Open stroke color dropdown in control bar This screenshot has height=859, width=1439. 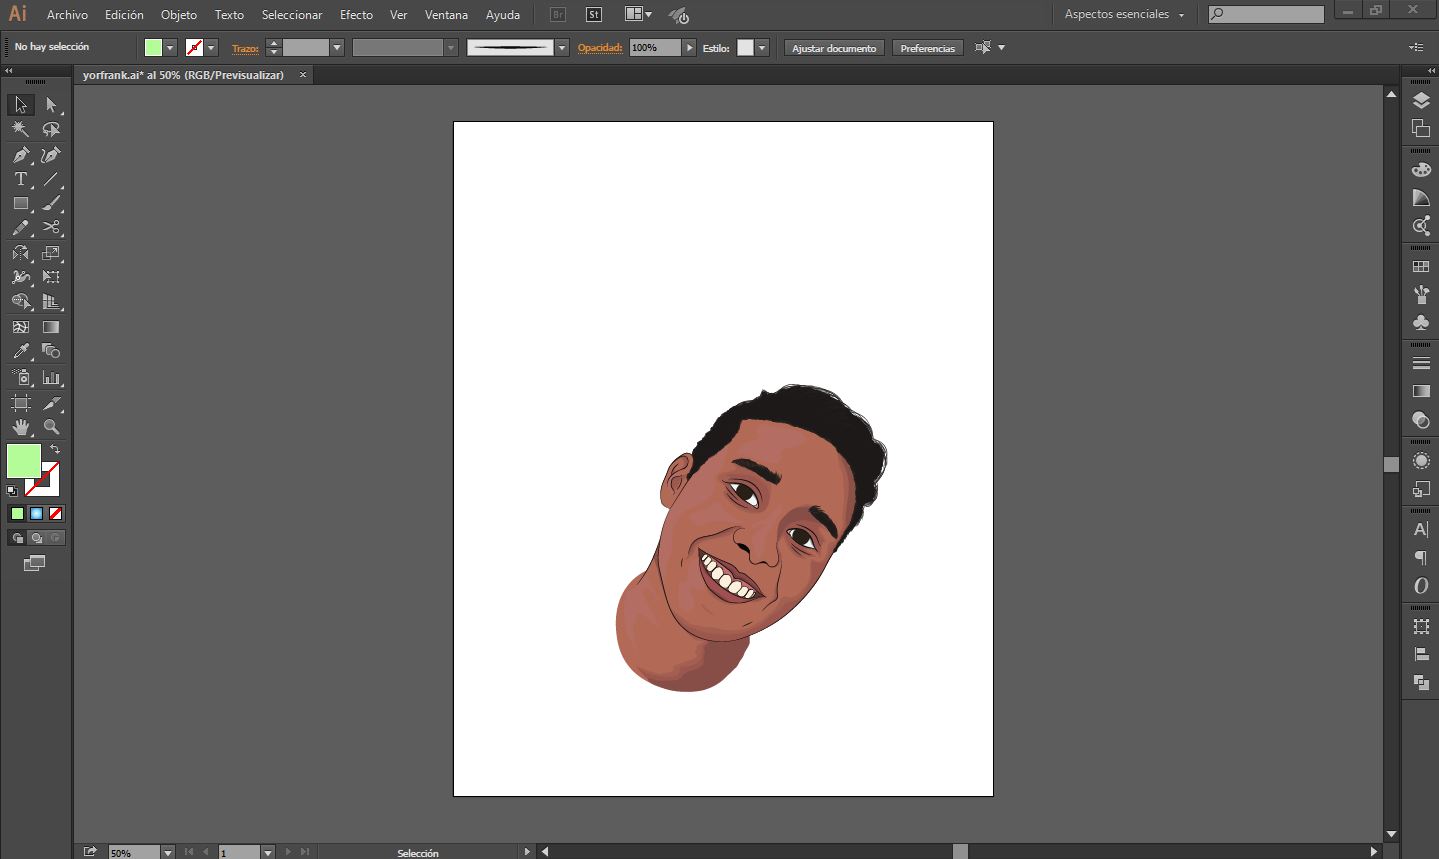(x=211, y=48)
